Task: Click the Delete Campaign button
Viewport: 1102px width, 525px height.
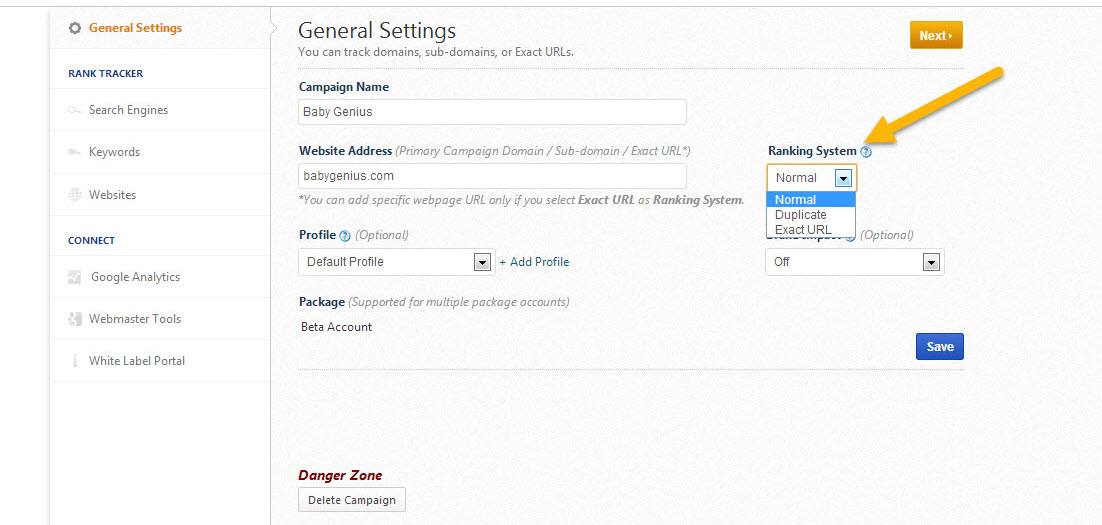Action: coord(352,500)
